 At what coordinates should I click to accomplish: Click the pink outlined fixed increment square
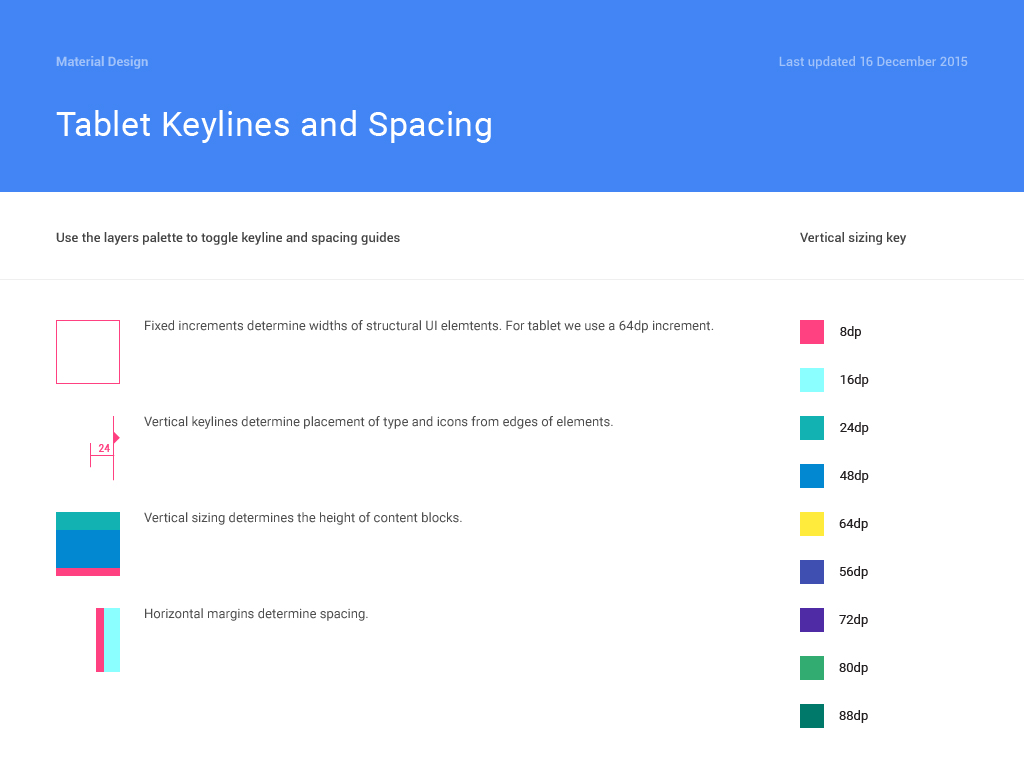point(88,352)
